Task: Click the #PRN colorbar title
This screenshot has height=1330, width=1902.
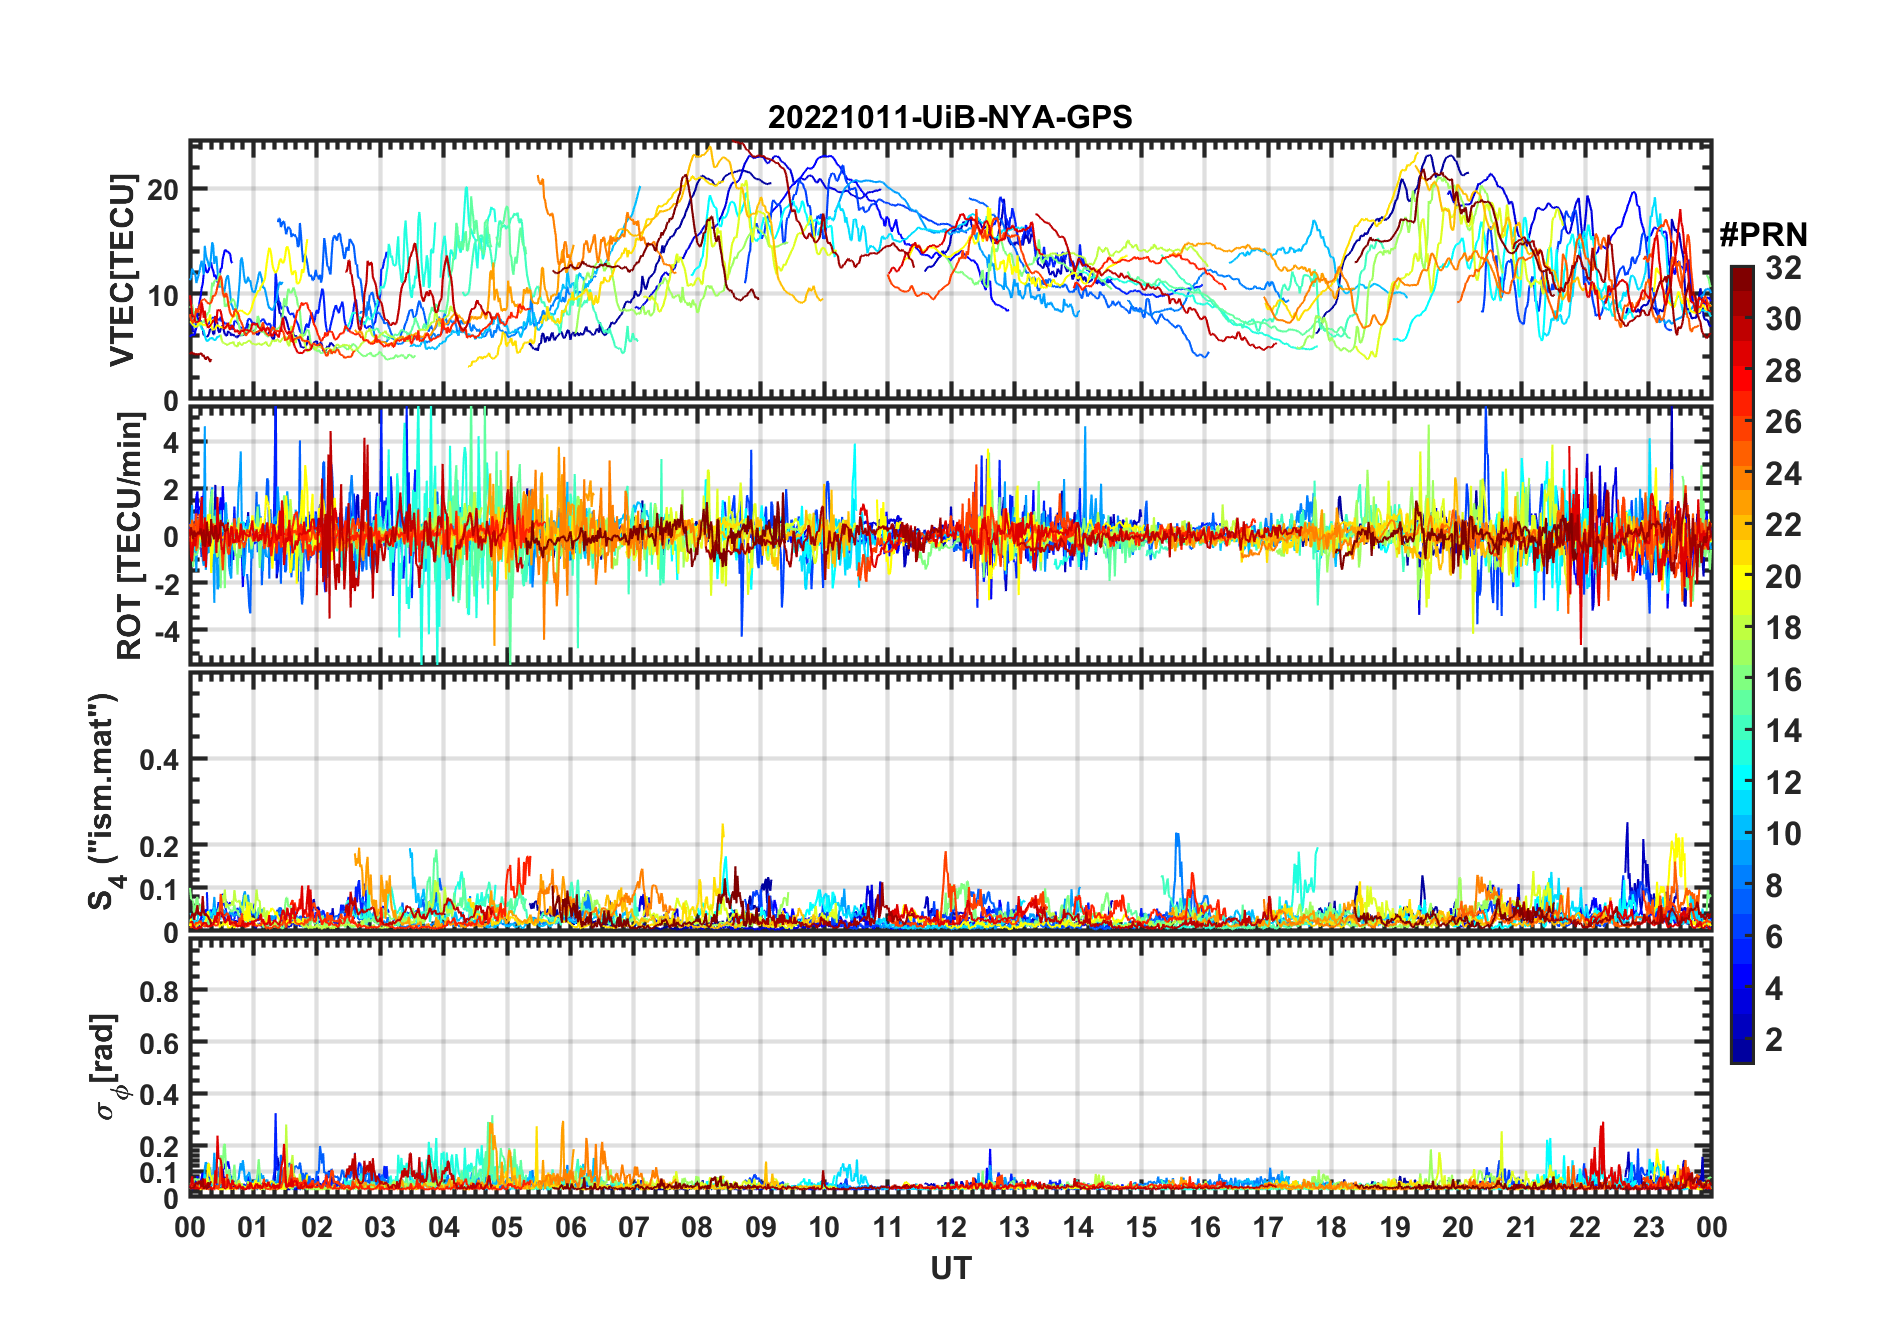Action: [1763, 235]
